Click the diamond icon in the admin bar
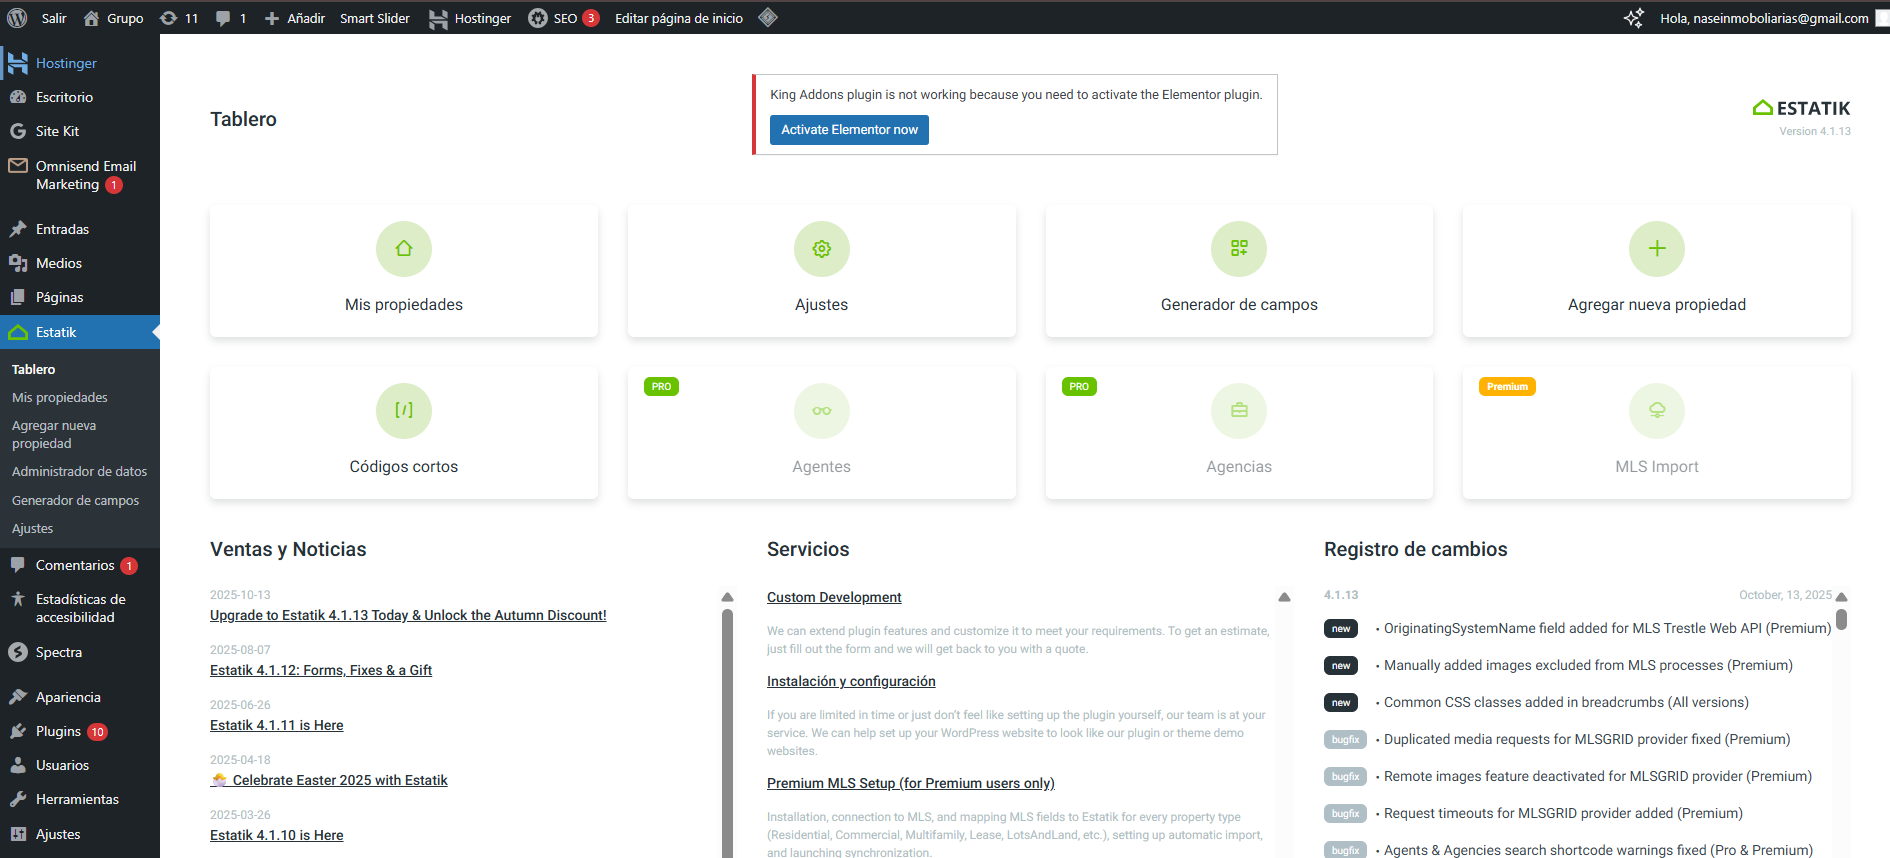1890x858 pixels. tap(768, 17)
